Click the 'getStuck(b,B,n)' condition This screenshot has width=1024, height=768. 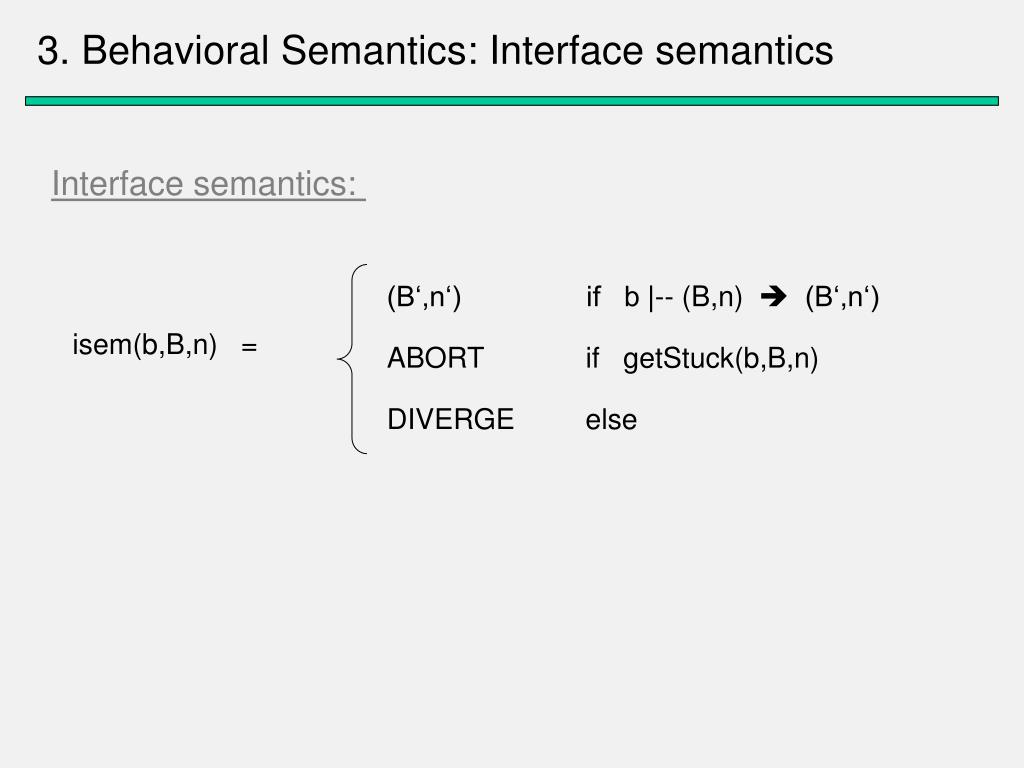[x=720, y=359]
